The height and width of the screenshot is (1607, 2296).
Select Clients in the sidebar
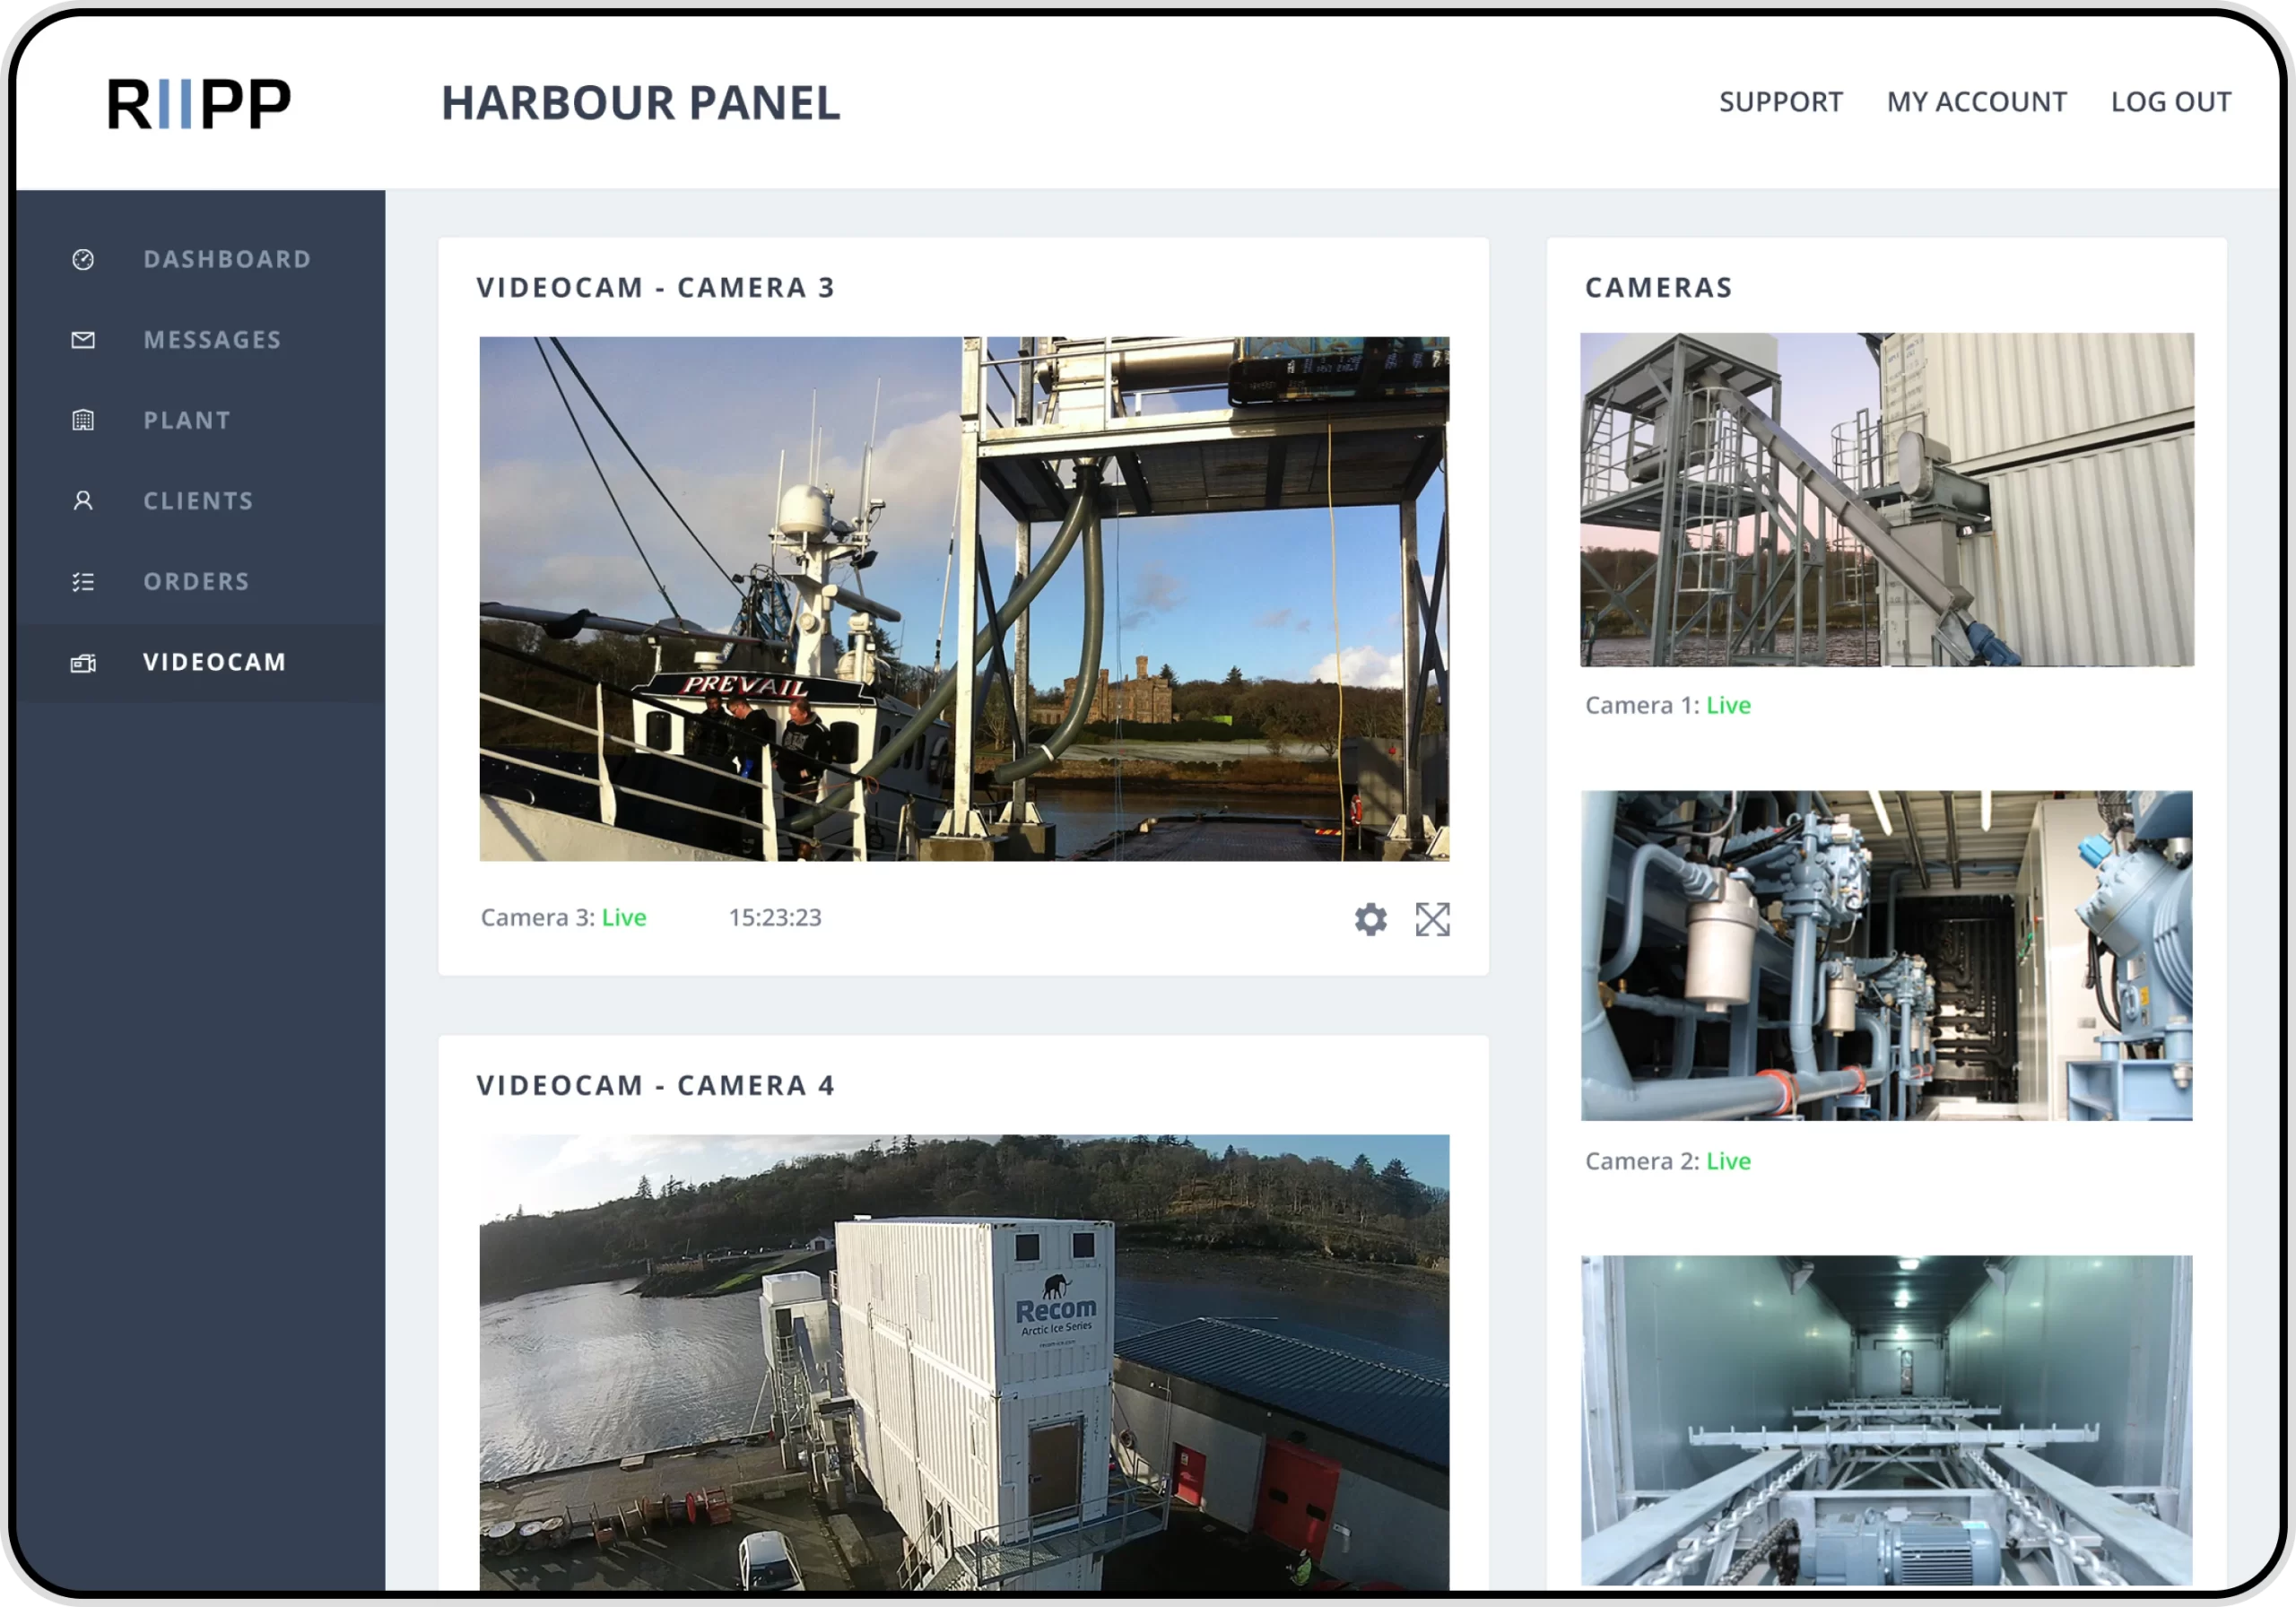[x=200, y=501]
